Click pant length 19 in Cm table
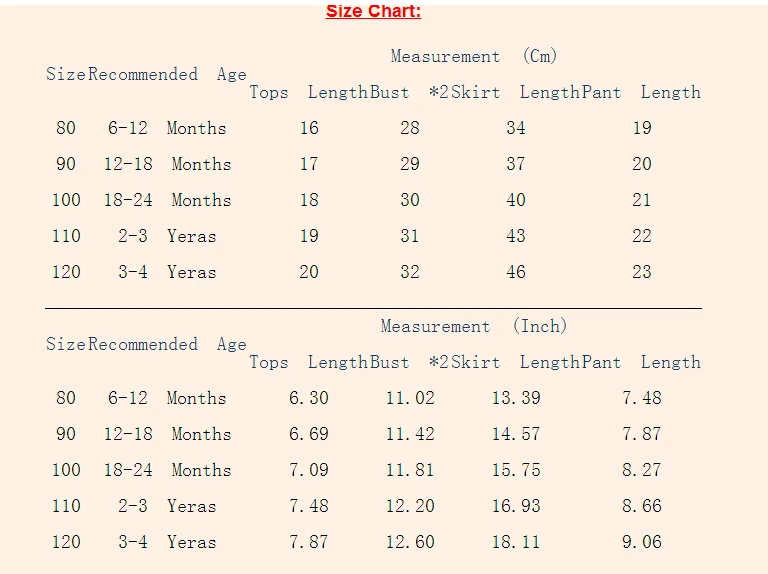 [x=642, y=128]
